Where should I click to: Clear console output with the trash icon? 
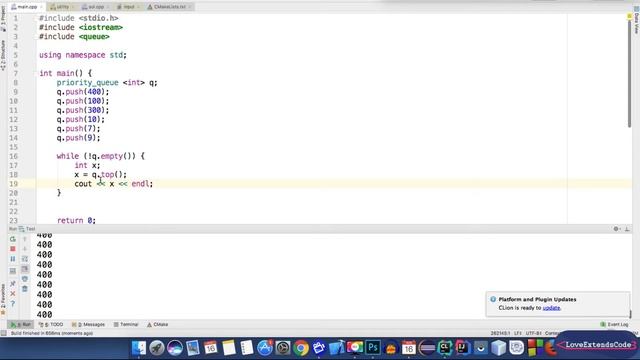25,289
